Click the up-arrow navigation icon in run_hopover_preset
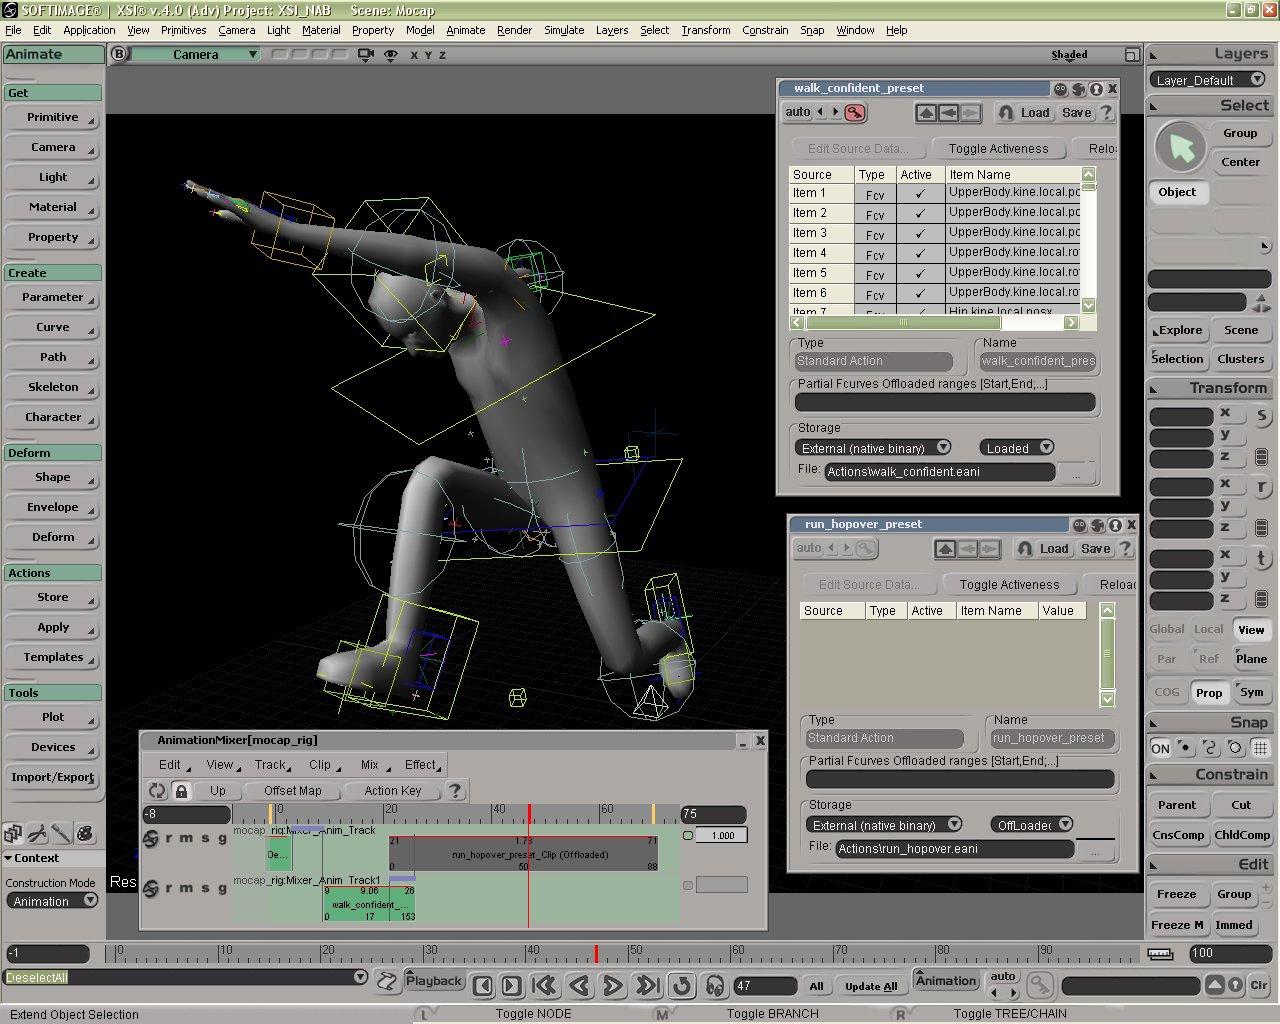1280x1024 pixels. pyautogui.click(x=945, y=549)
